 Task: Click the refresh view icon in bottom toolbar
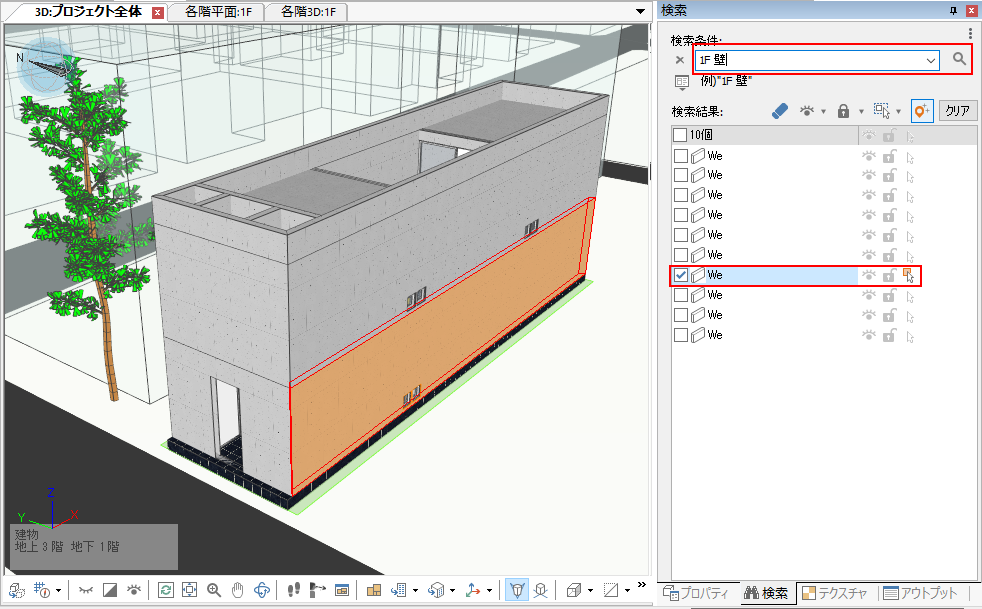[165, 590]
